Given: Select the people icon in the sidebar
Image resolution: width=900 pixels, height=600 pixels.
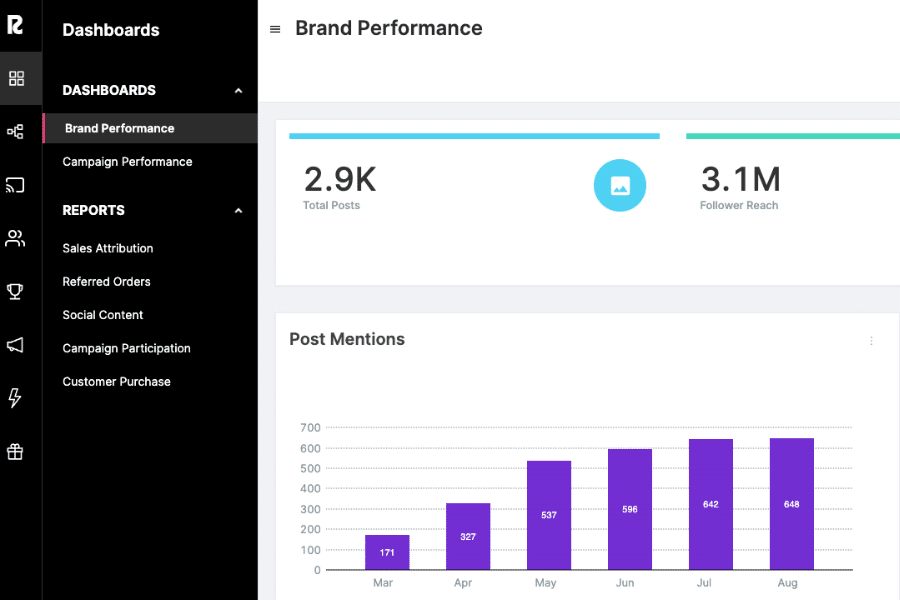Looking at the screenshot, I should coord(16,238).
